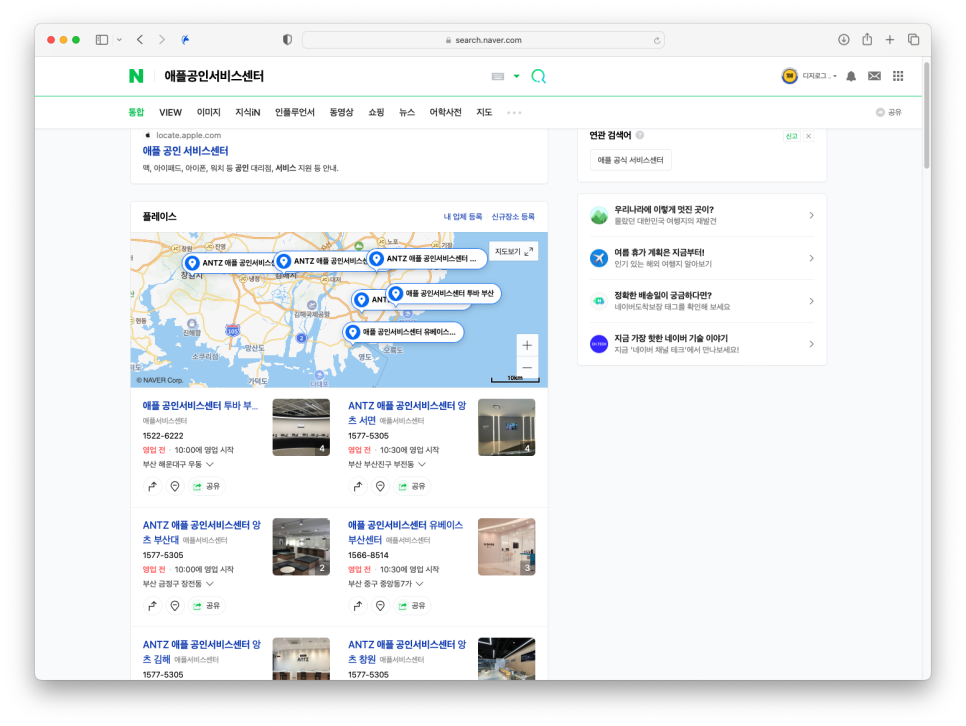The width and height of the screenshot is (966, 726).
Task: Open the sidebar options dropdown arrow
Action: 119,39
